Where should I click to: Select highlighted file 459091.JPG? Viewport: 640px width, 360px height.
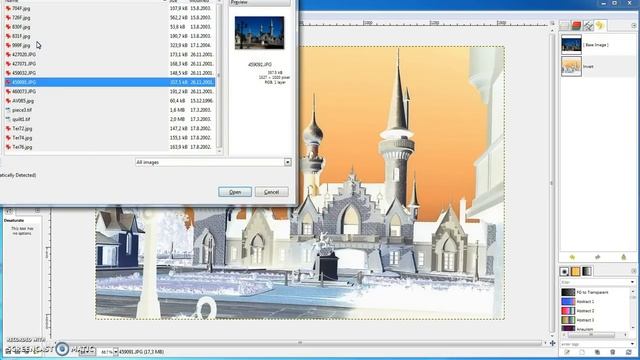pos(109,82)
